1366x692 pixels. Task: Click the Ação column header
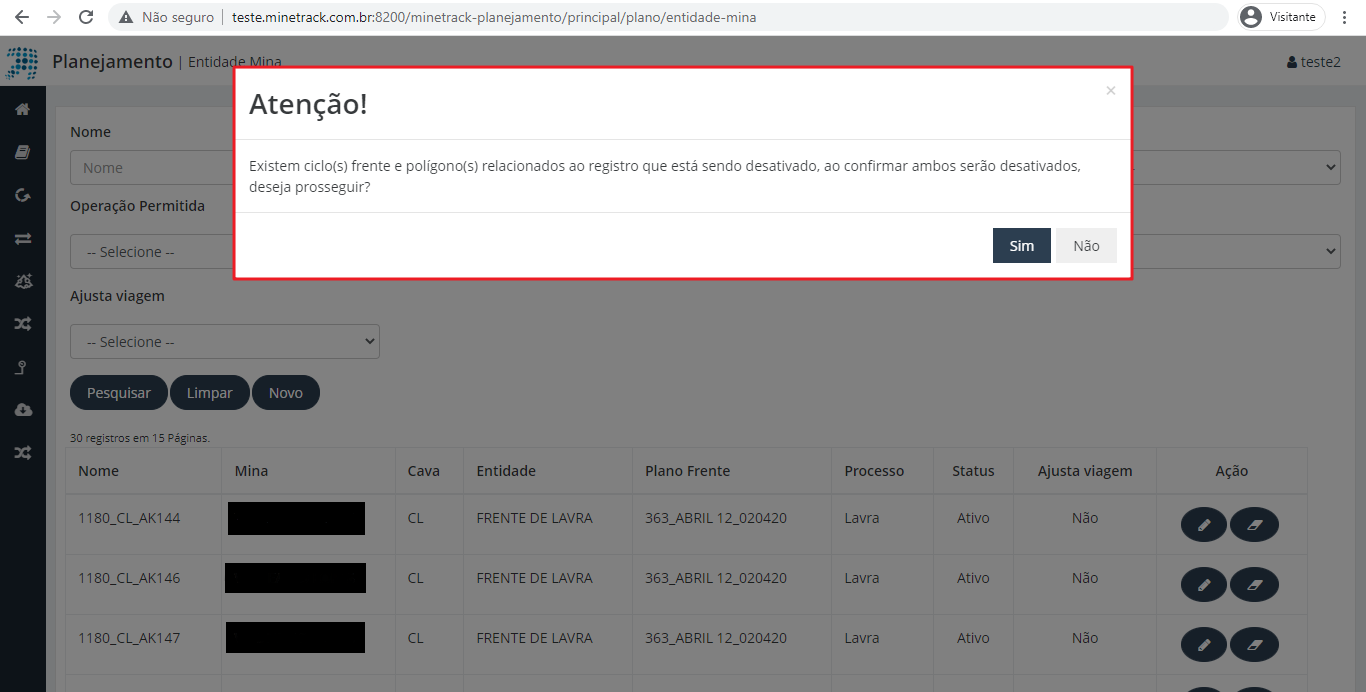[x=1231, y=471]
